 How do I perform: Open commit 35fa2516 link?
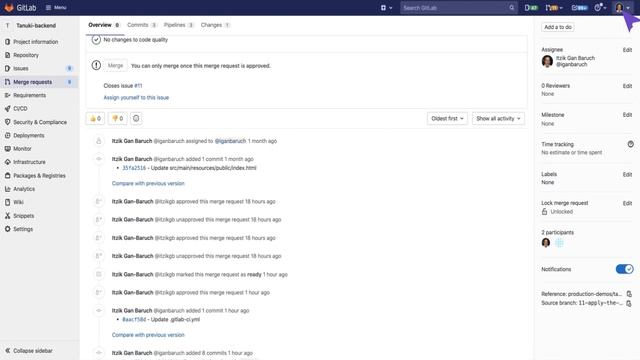coord(134,168)
